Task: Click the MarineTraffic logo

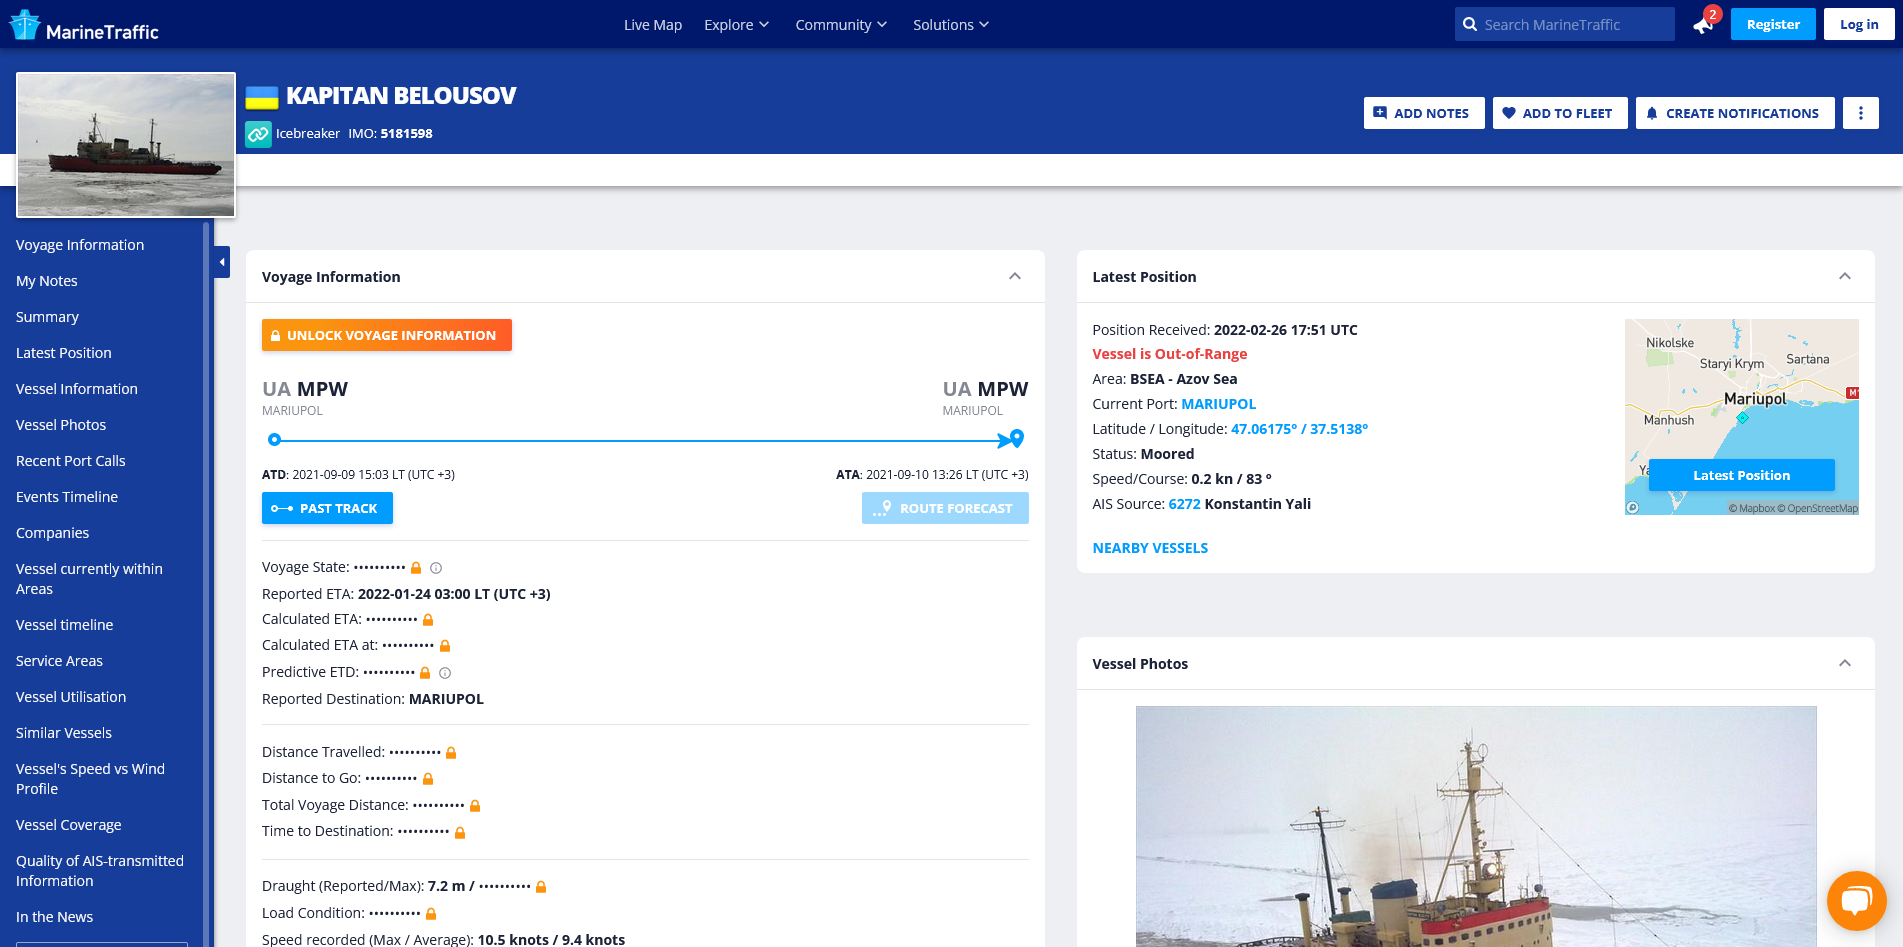Action: (85, 25)
